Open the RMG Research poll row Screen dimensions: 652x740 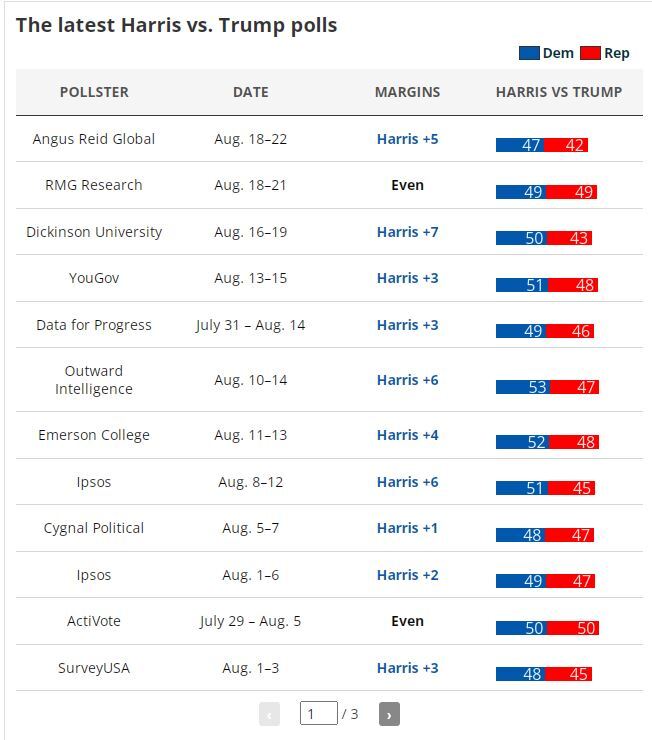point(94,185)
